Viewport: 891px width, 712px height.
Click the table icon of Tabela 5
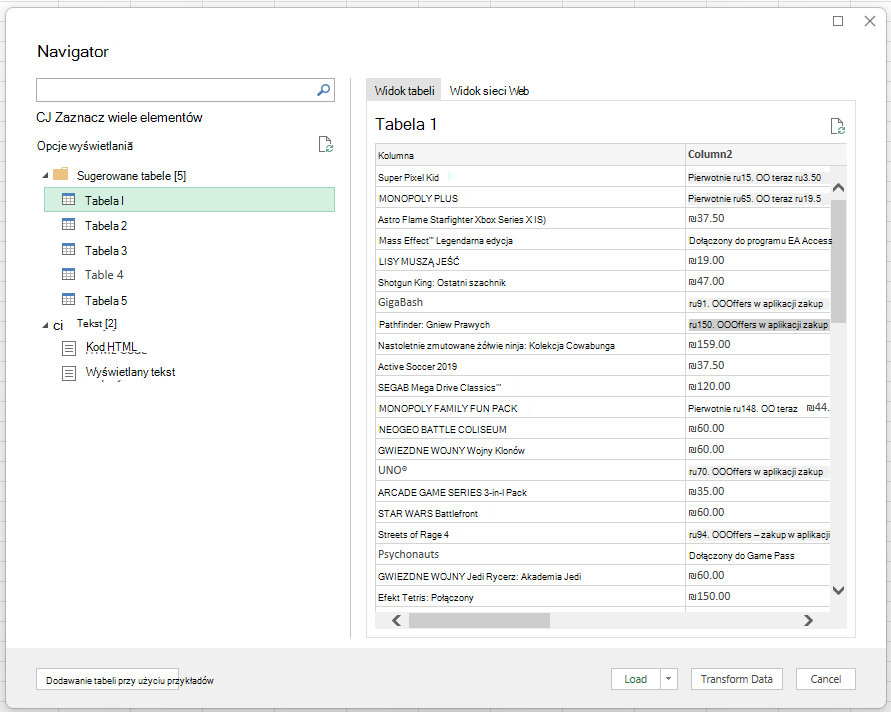coord(68,299)
